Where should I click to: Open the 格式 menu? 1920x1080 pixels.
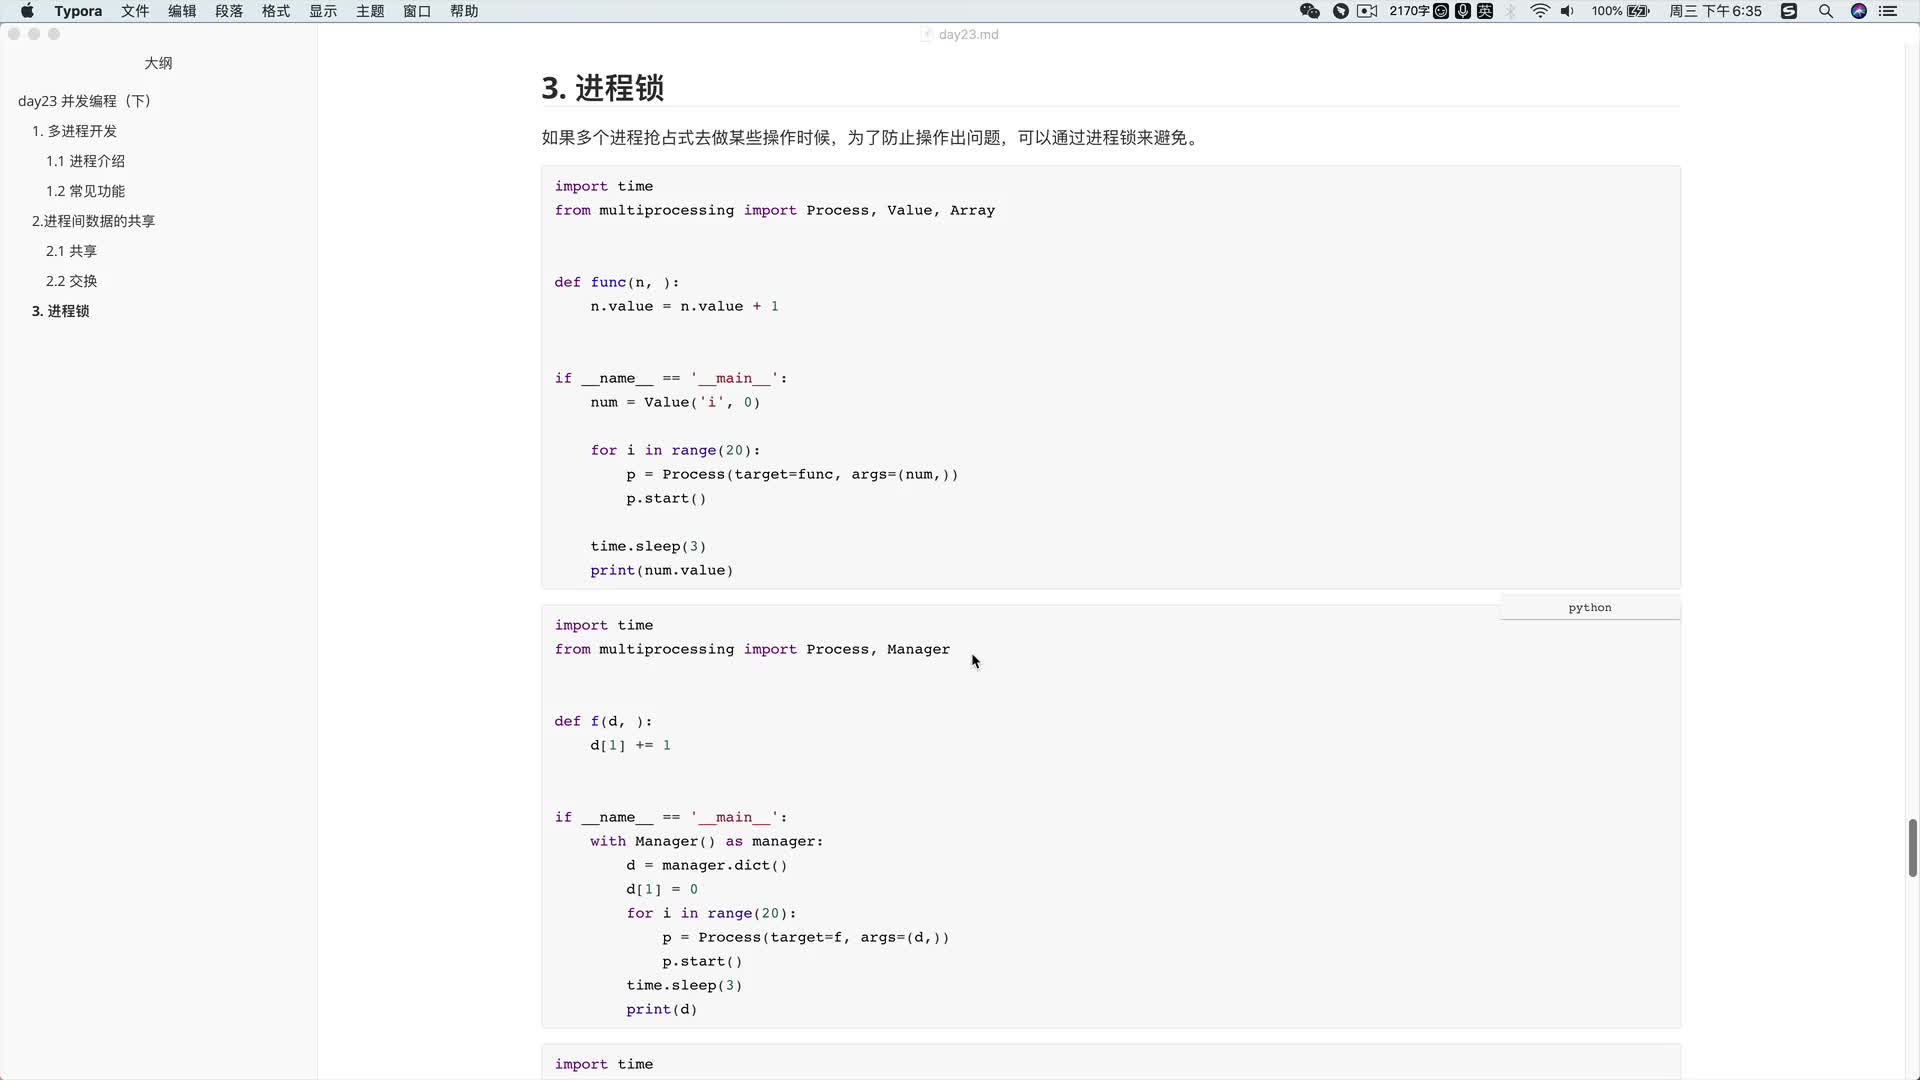click(x=276, y=11)
